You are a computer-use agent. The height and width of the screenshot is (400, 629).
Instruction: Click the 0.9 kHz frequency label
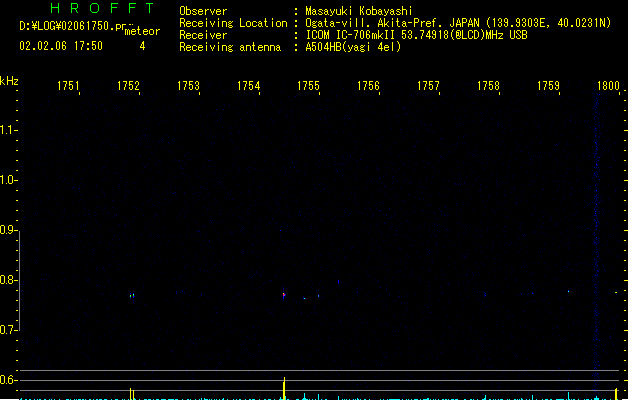[x=7, y=230]
